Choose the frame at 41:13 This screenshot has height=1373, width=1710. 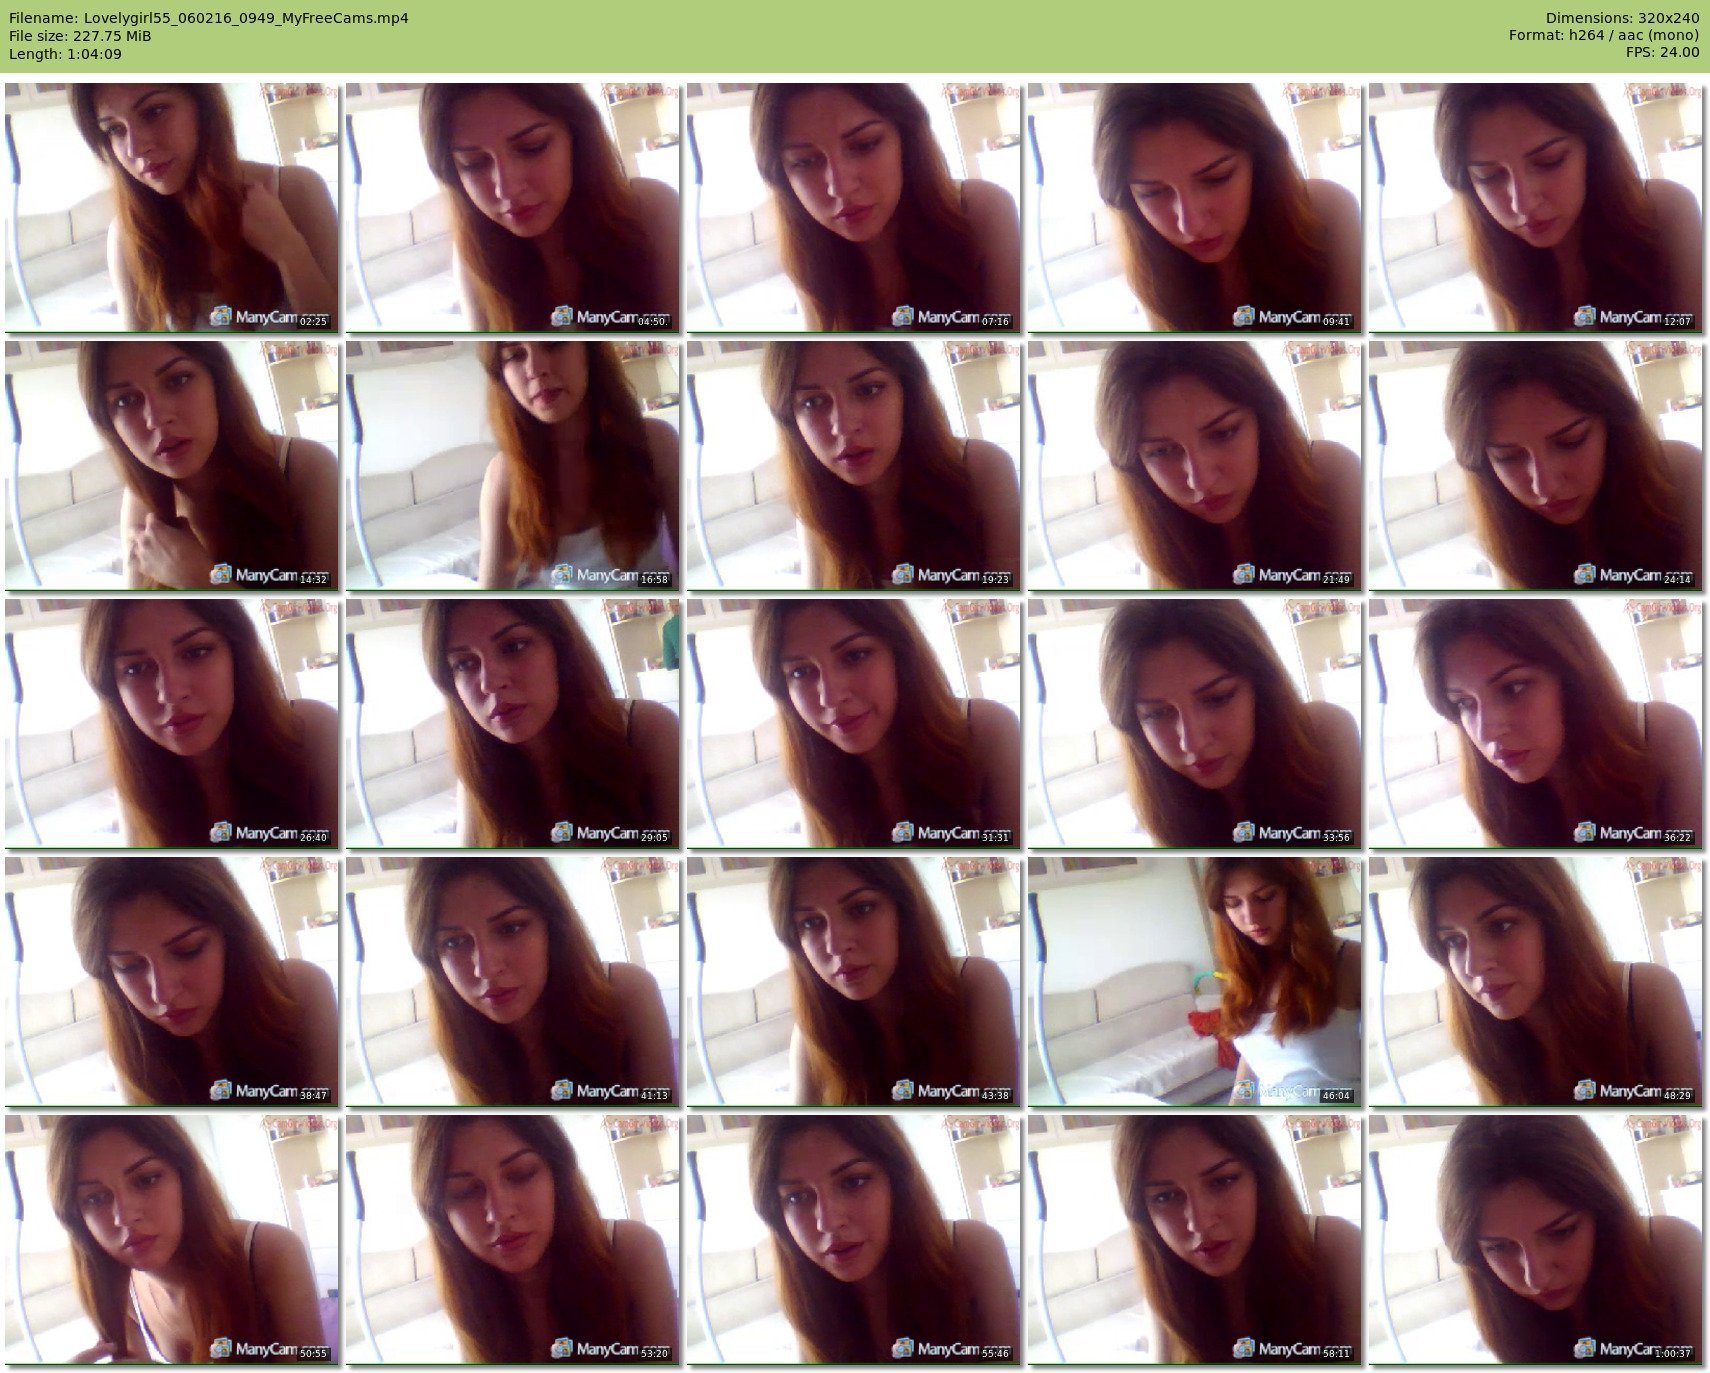tap(512, 981)
